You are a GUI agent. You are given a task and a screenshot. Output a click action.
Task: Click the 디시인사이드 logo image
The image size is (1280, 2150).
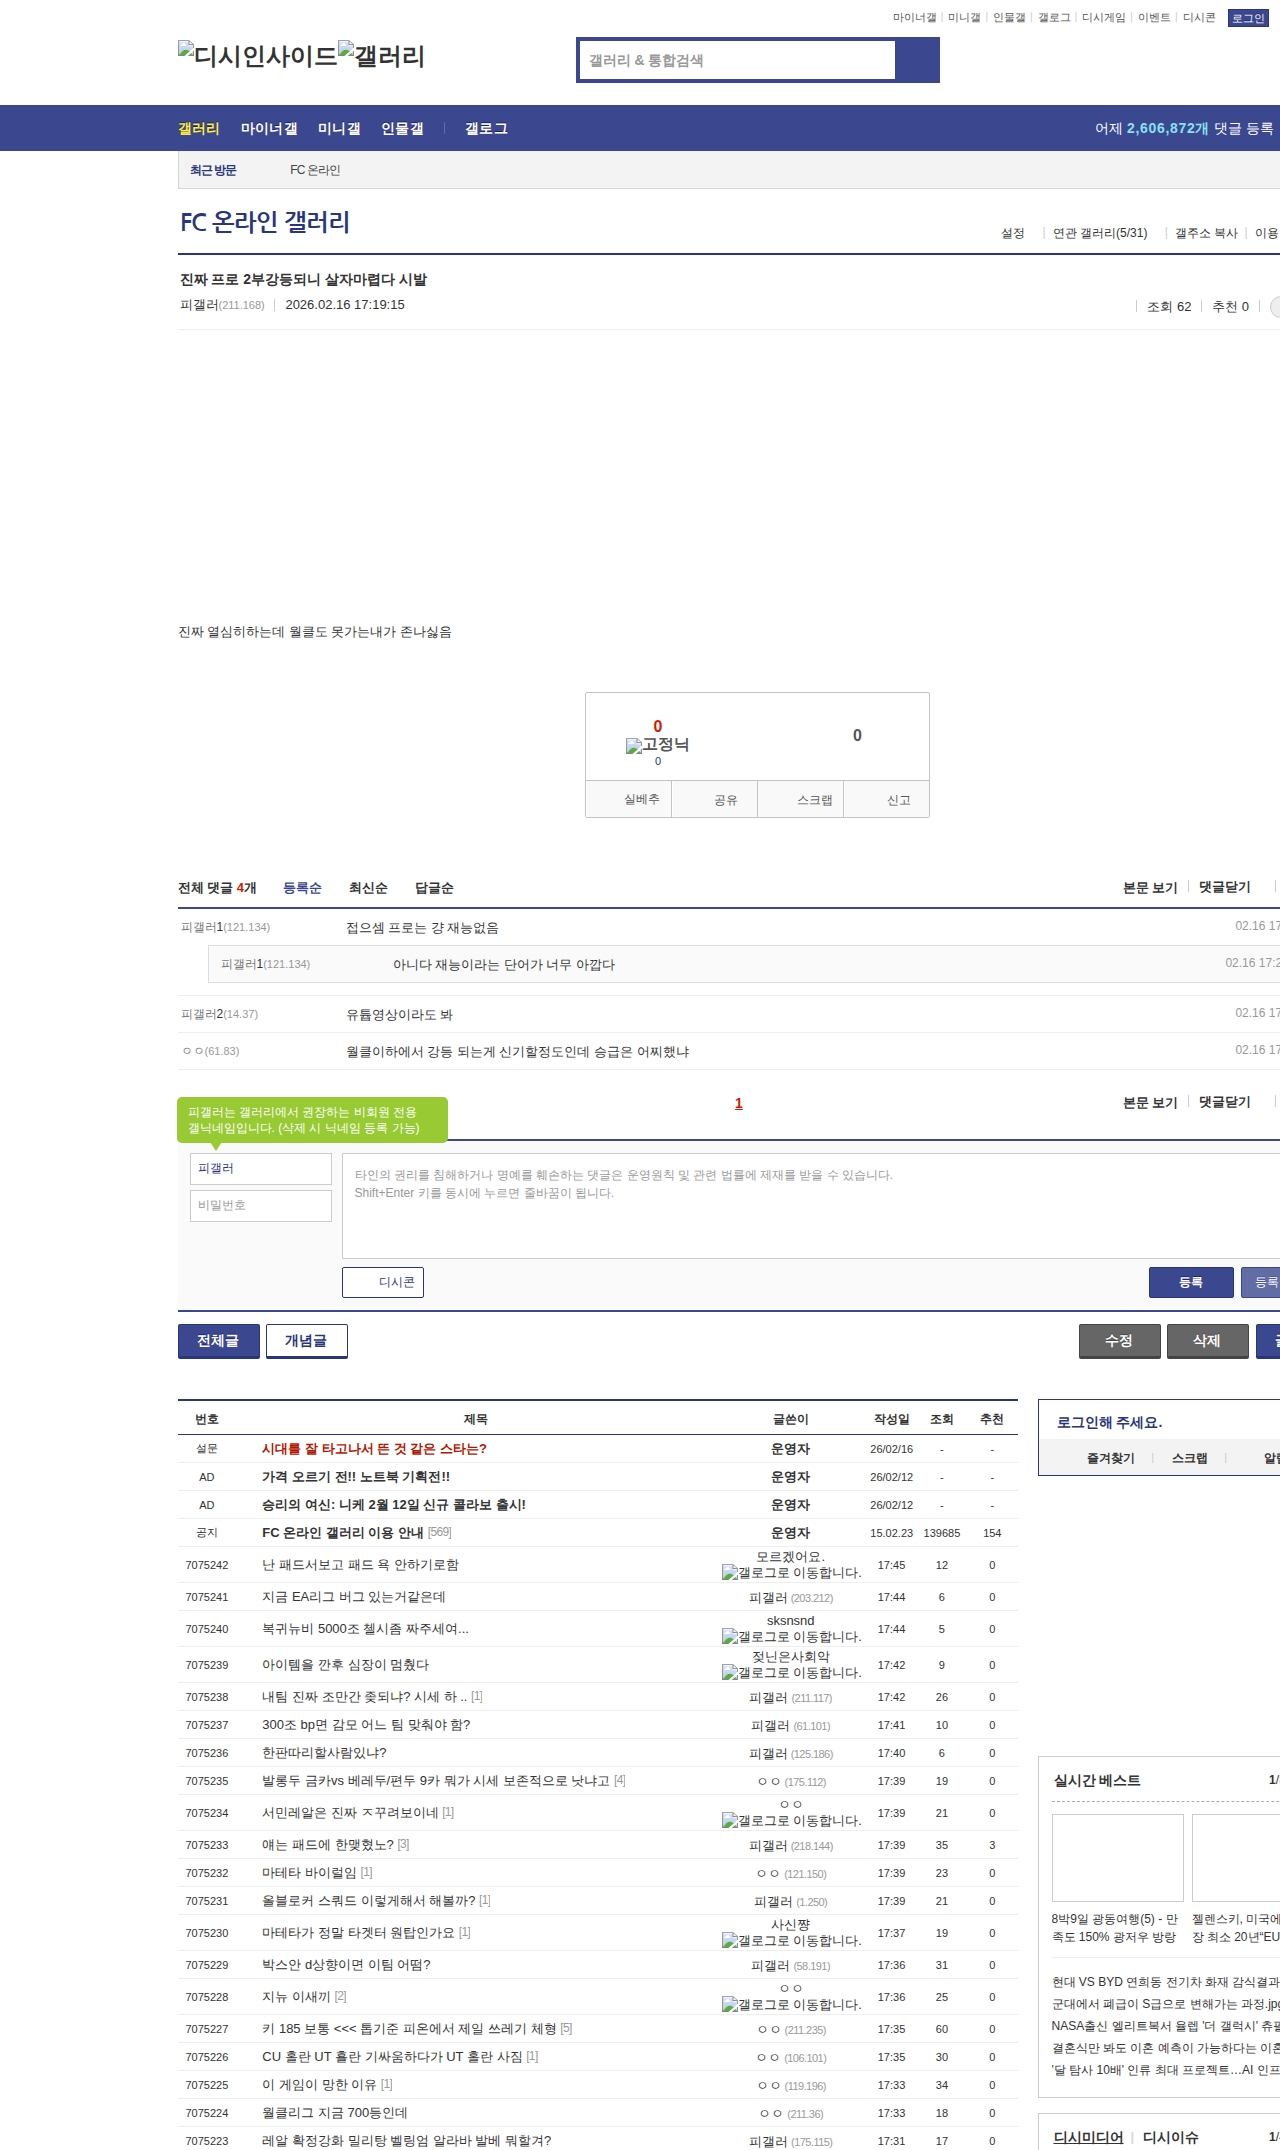coord(258,56)
